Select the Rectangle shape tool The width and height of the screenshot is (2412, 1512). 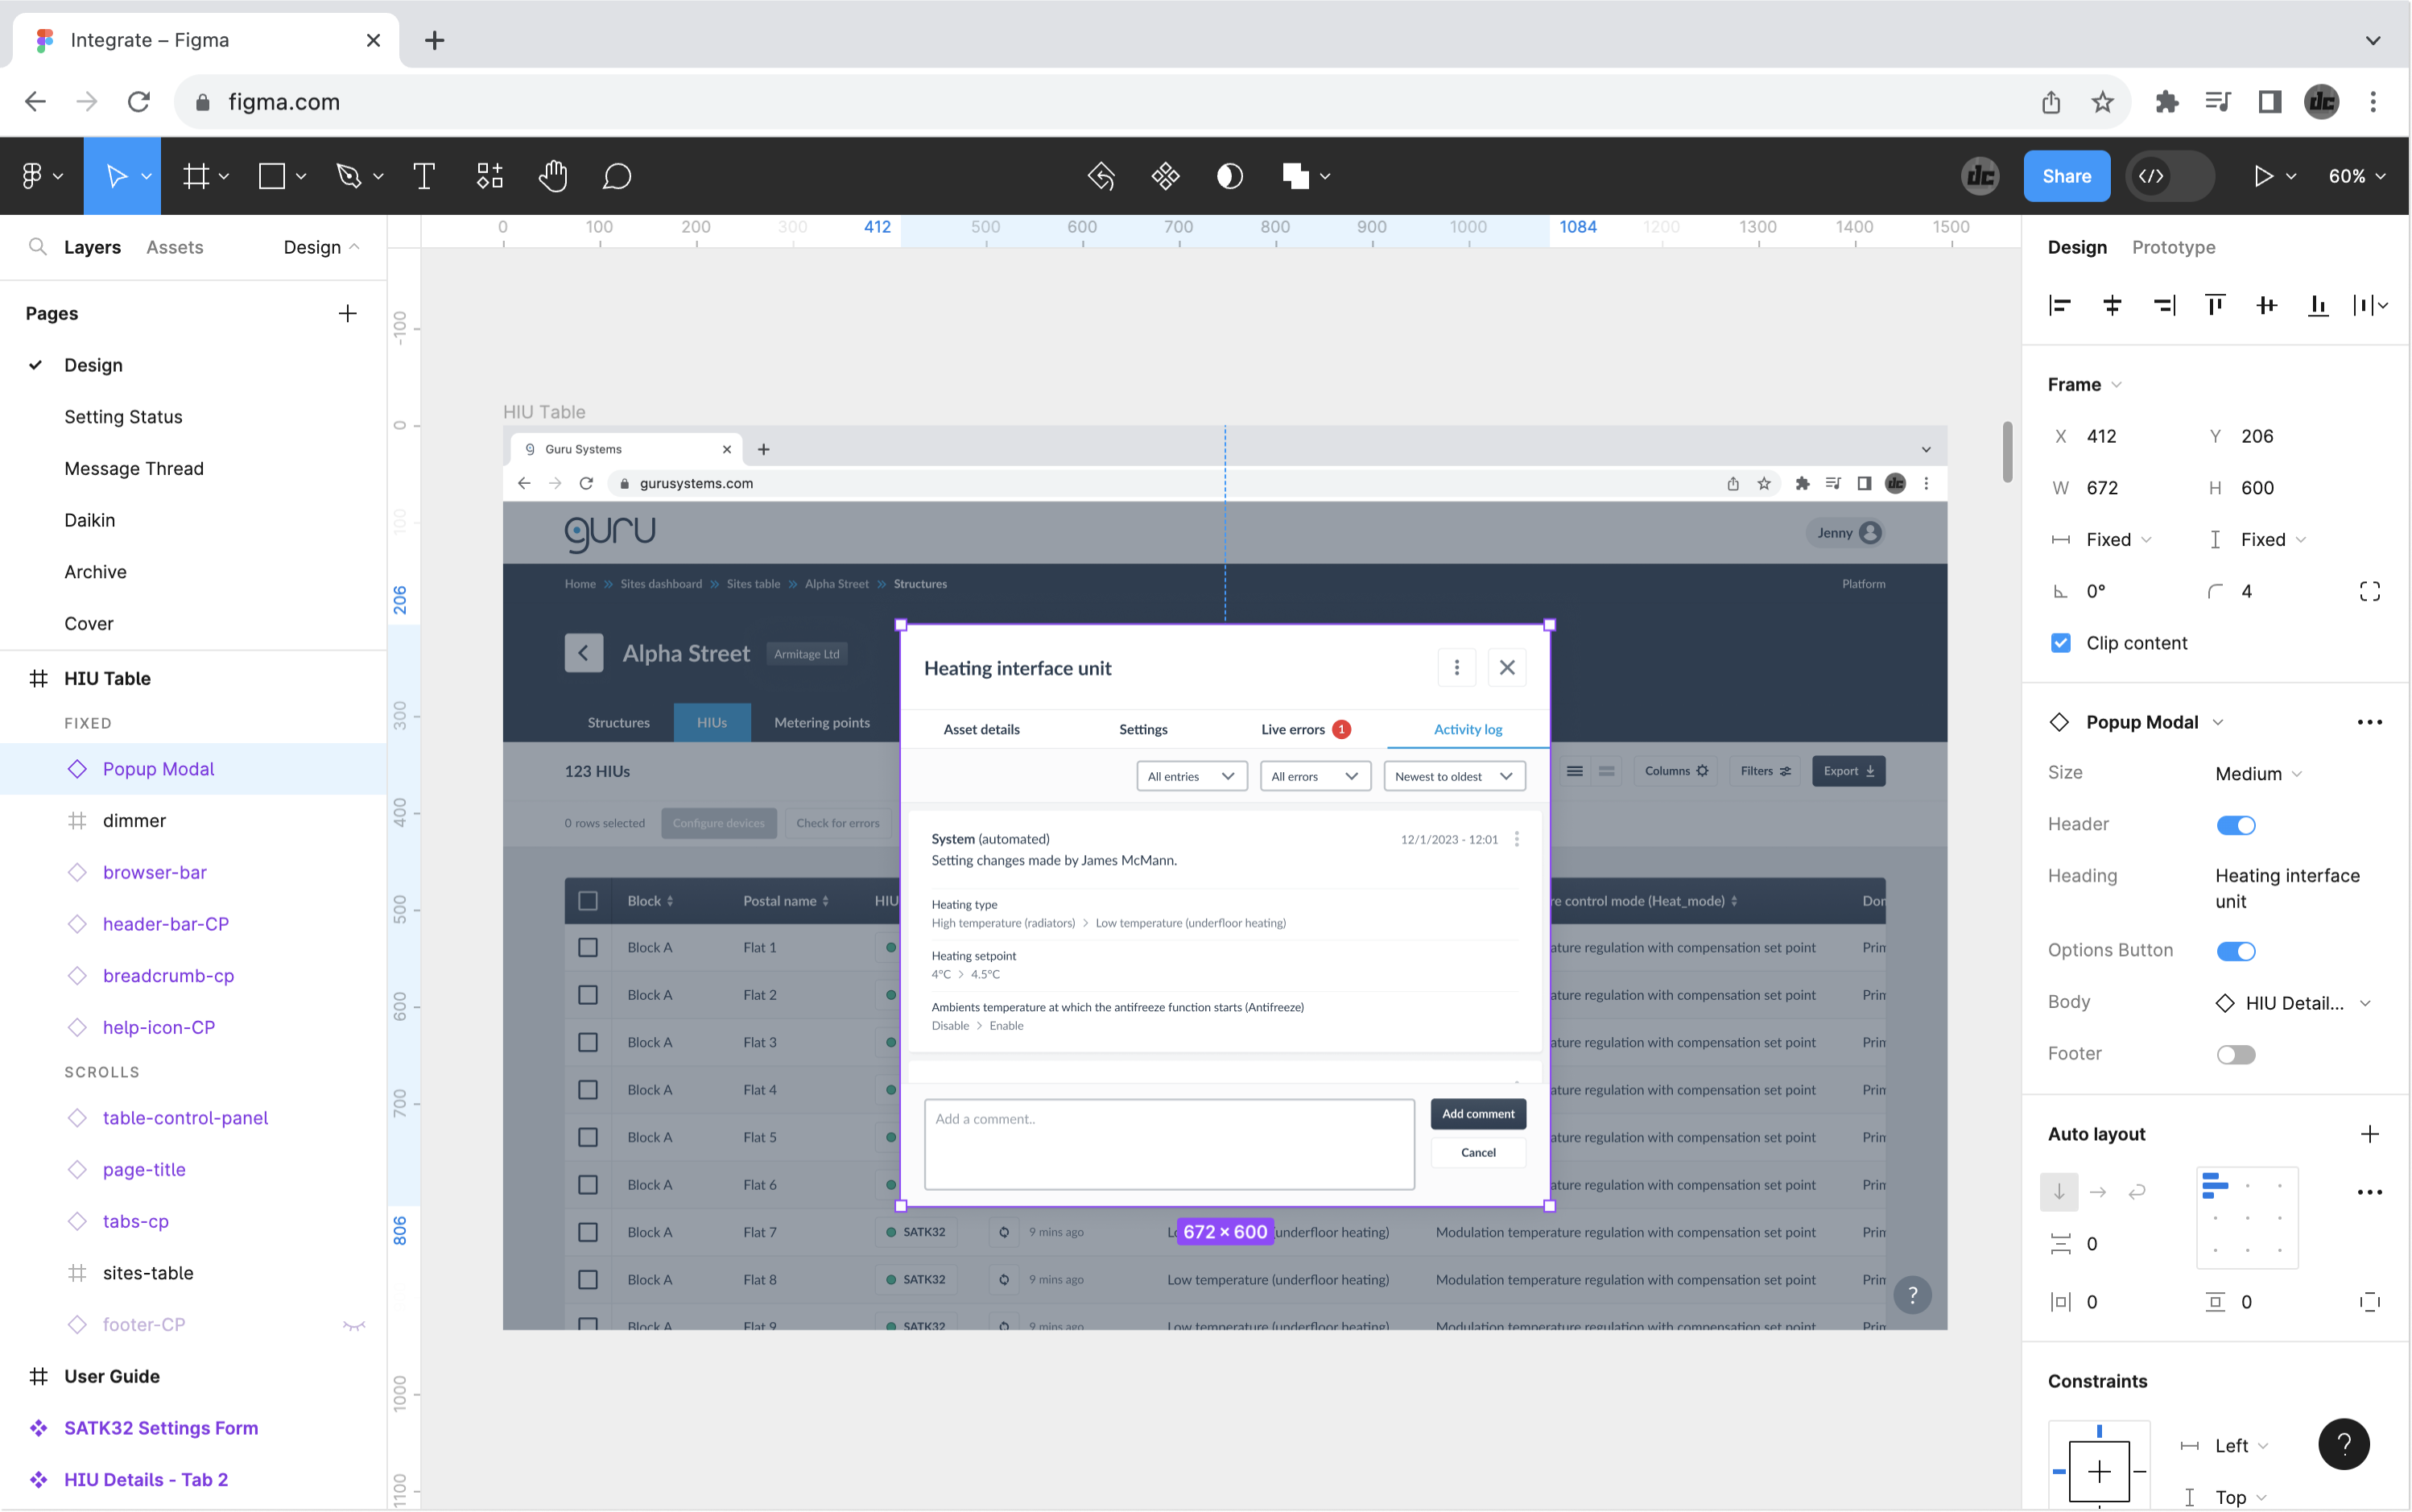pos(272,176)
